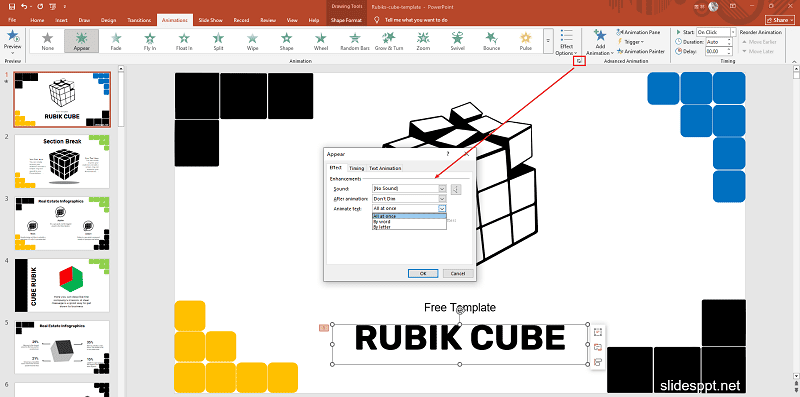Click the 'Free Template' text on slide

[x=460, y=307]
